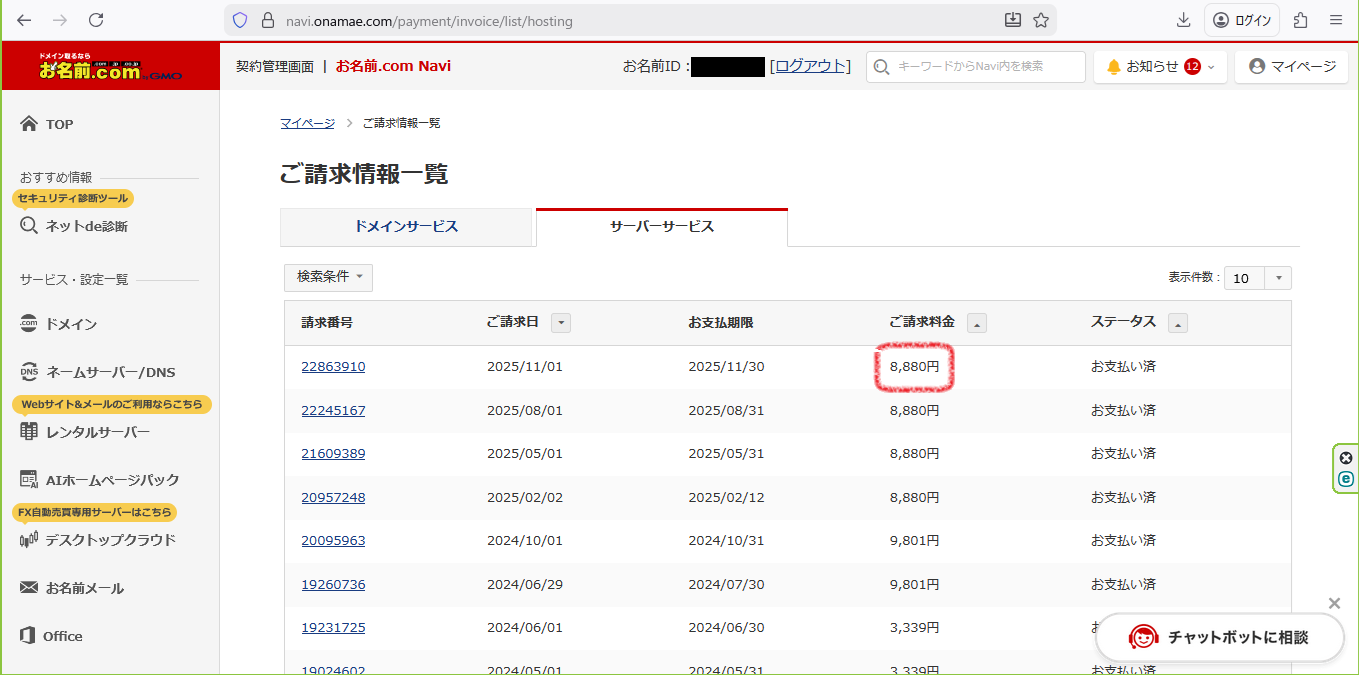Sort by ご請求料金 column arrow
Screen dimensions: 1359x675
[977, 323]
